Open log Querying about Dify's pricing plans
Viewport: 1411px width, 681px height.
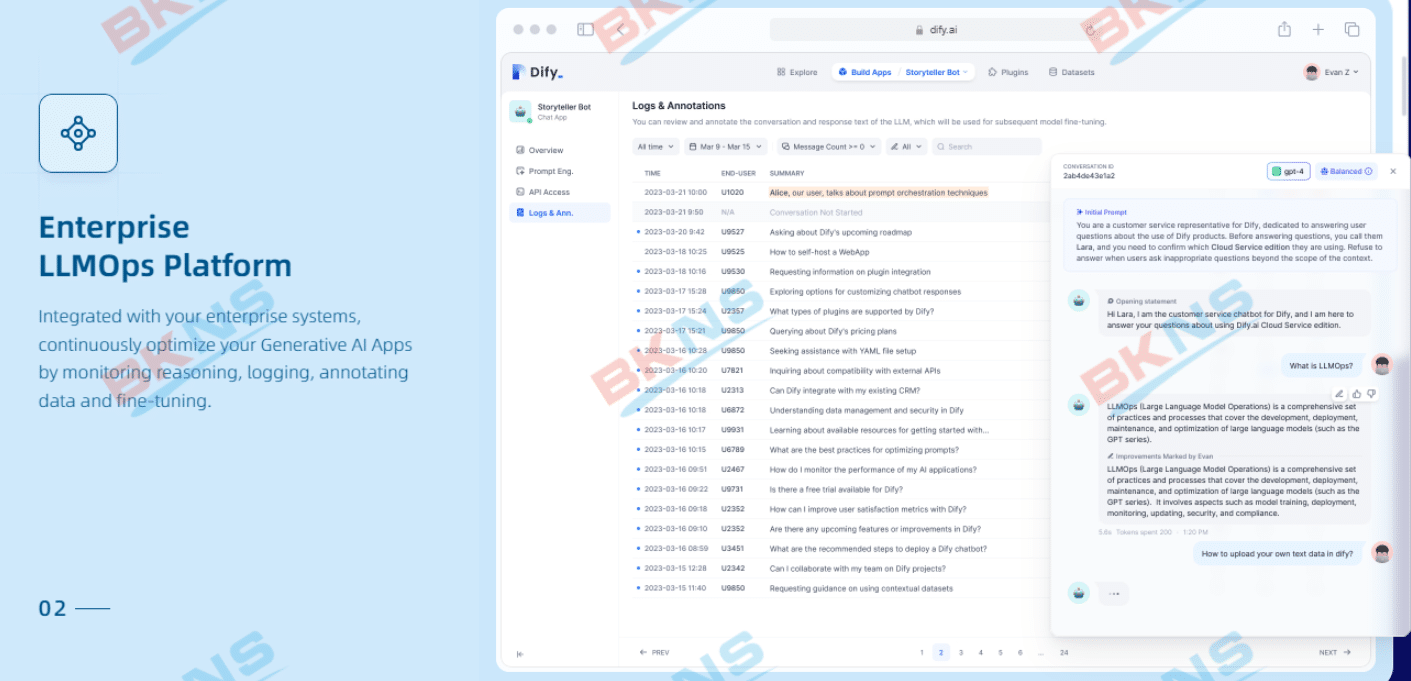pos(840,331)
